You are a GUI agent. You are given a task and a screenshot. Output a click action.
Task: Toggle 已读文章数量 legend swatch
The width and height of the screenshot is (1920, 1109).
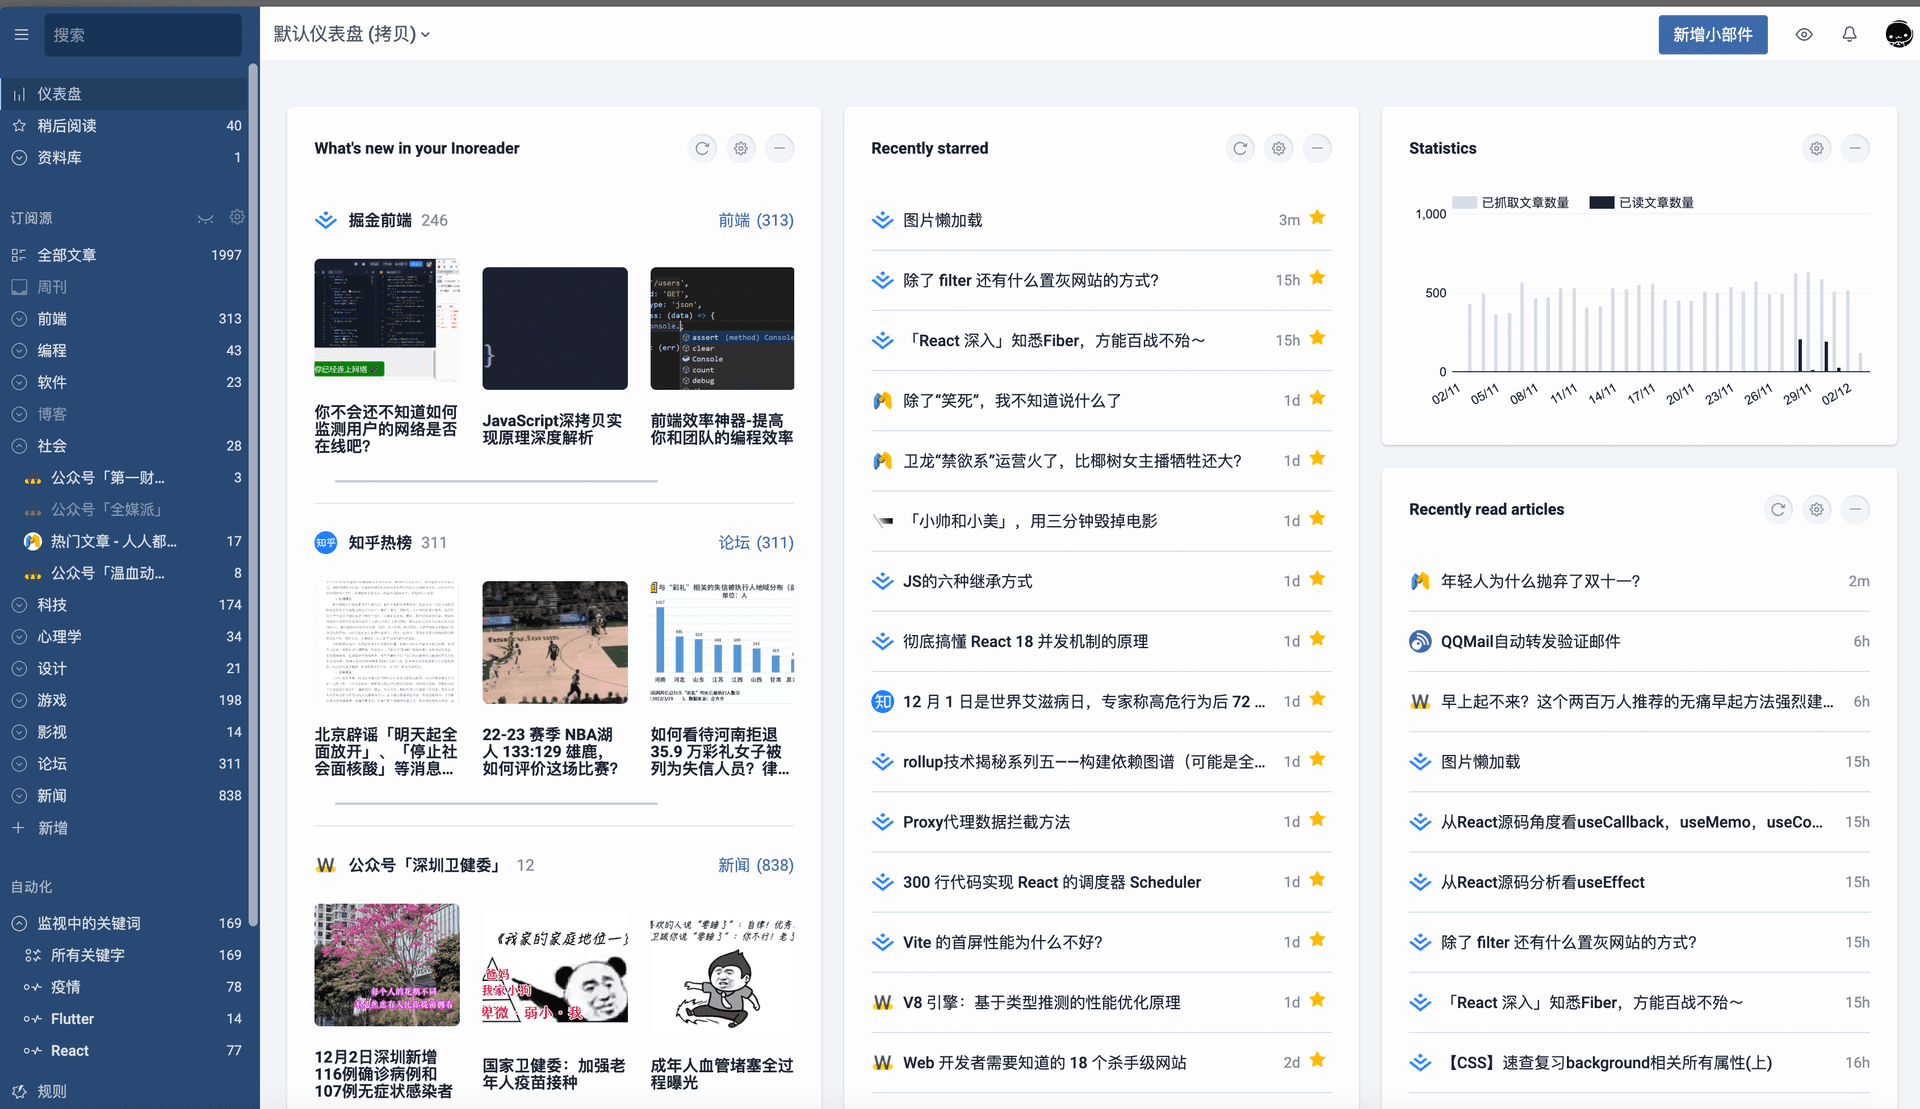[1601, 203]
